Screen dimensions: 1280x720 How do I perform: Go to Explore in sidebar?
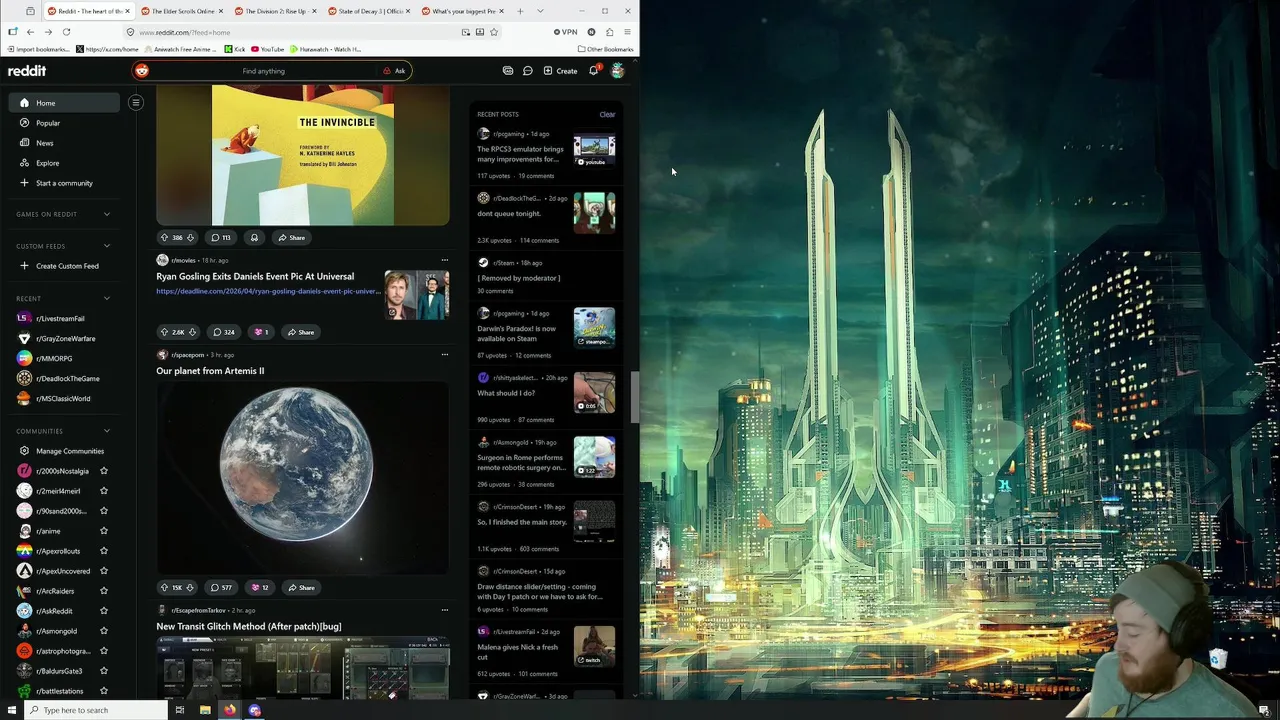(64, 163)
